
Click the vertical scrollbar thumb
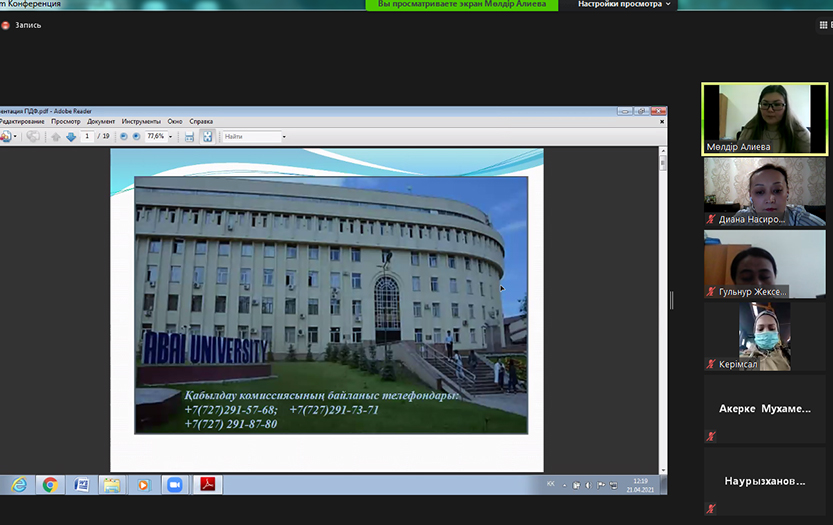662,163
